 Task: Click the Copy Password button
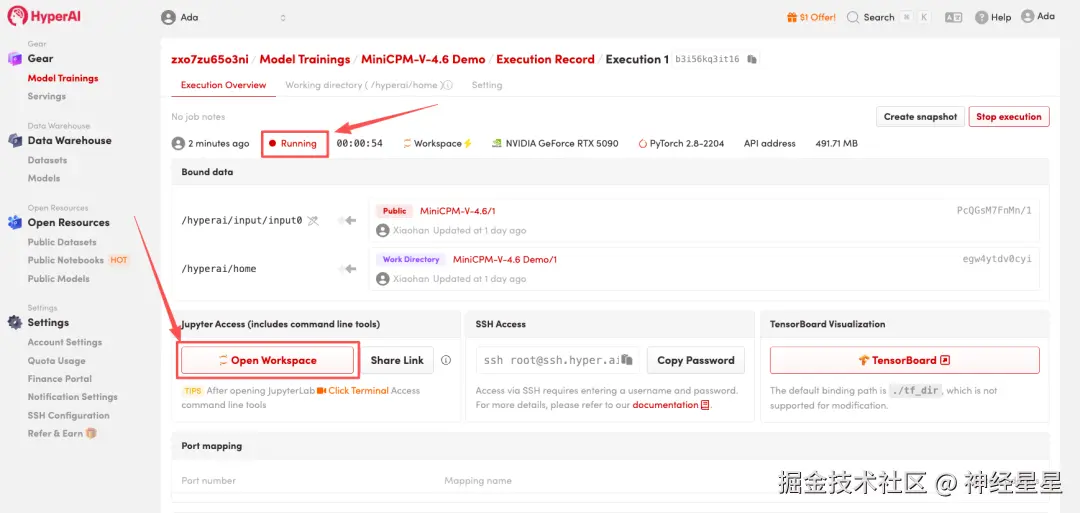(696, 360)
